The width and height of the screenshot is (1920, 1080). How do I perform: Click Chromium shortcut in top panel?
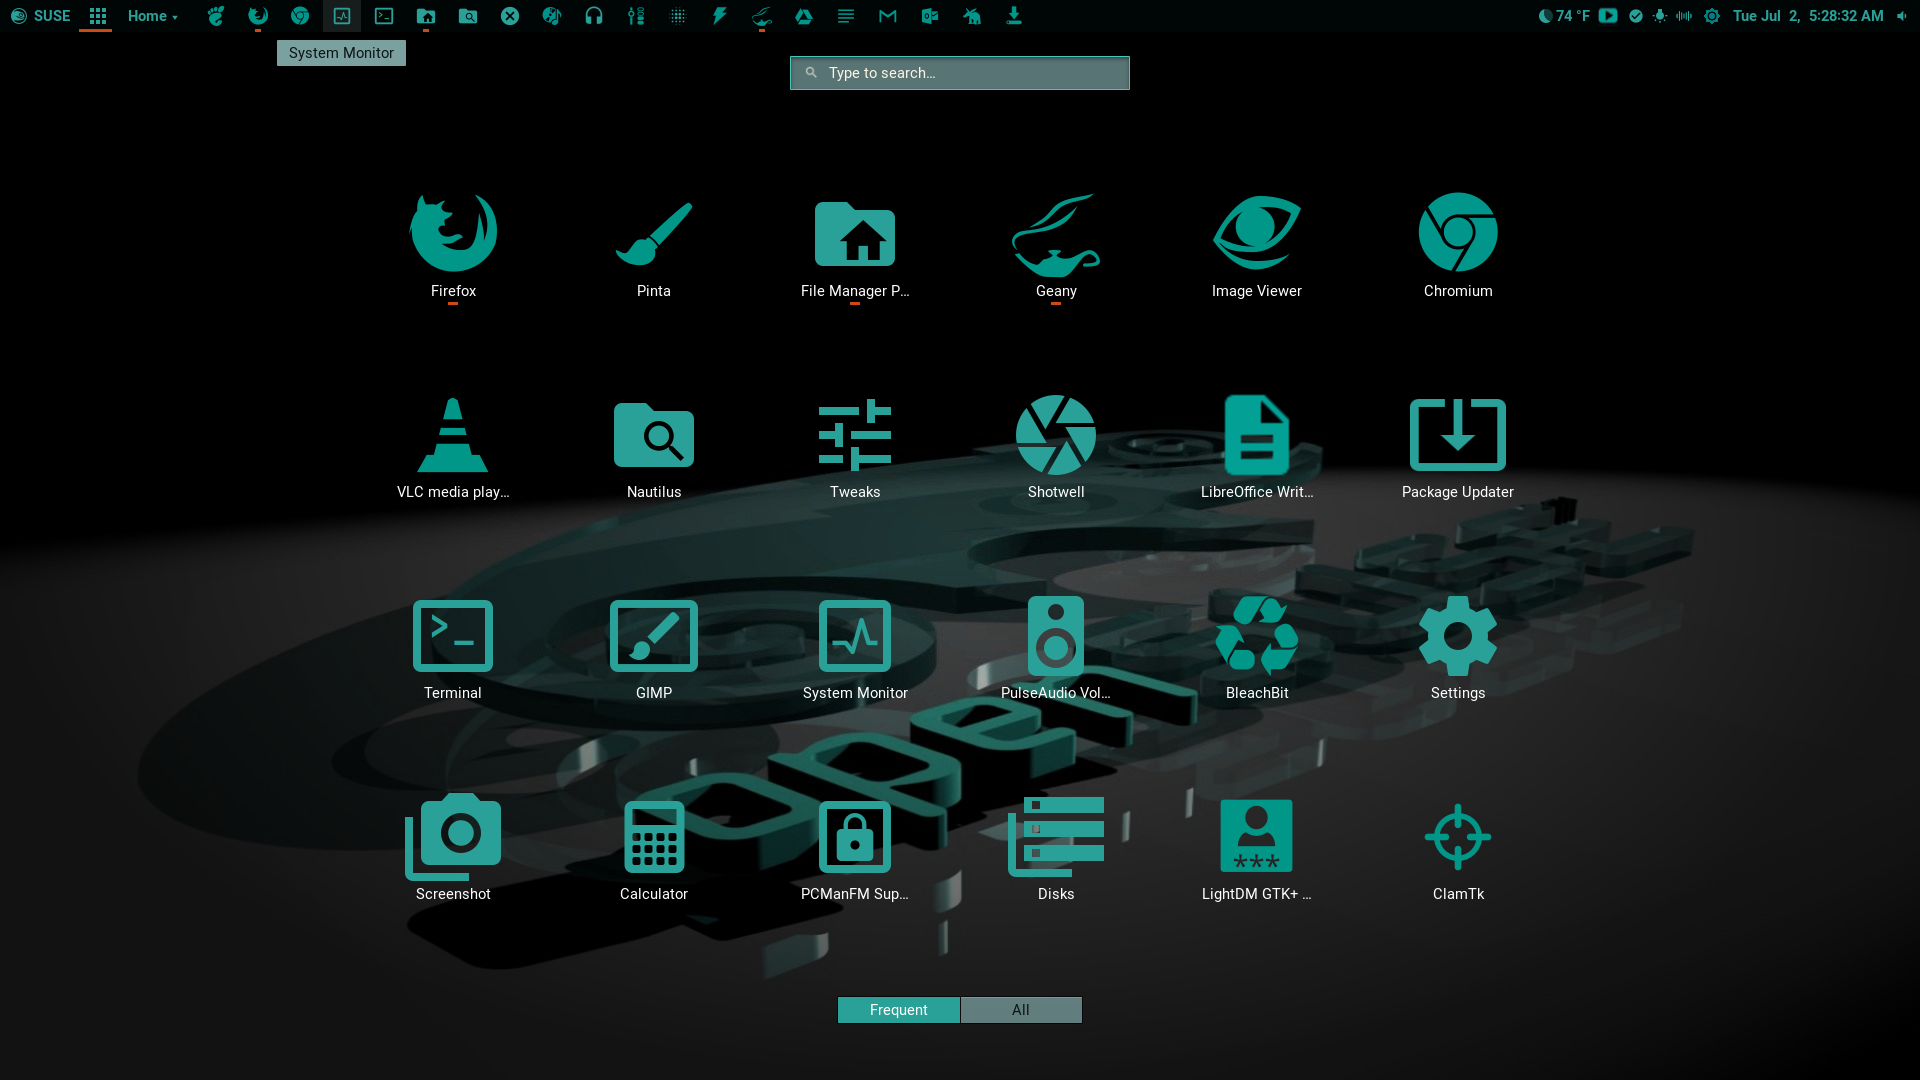(300, 16)
